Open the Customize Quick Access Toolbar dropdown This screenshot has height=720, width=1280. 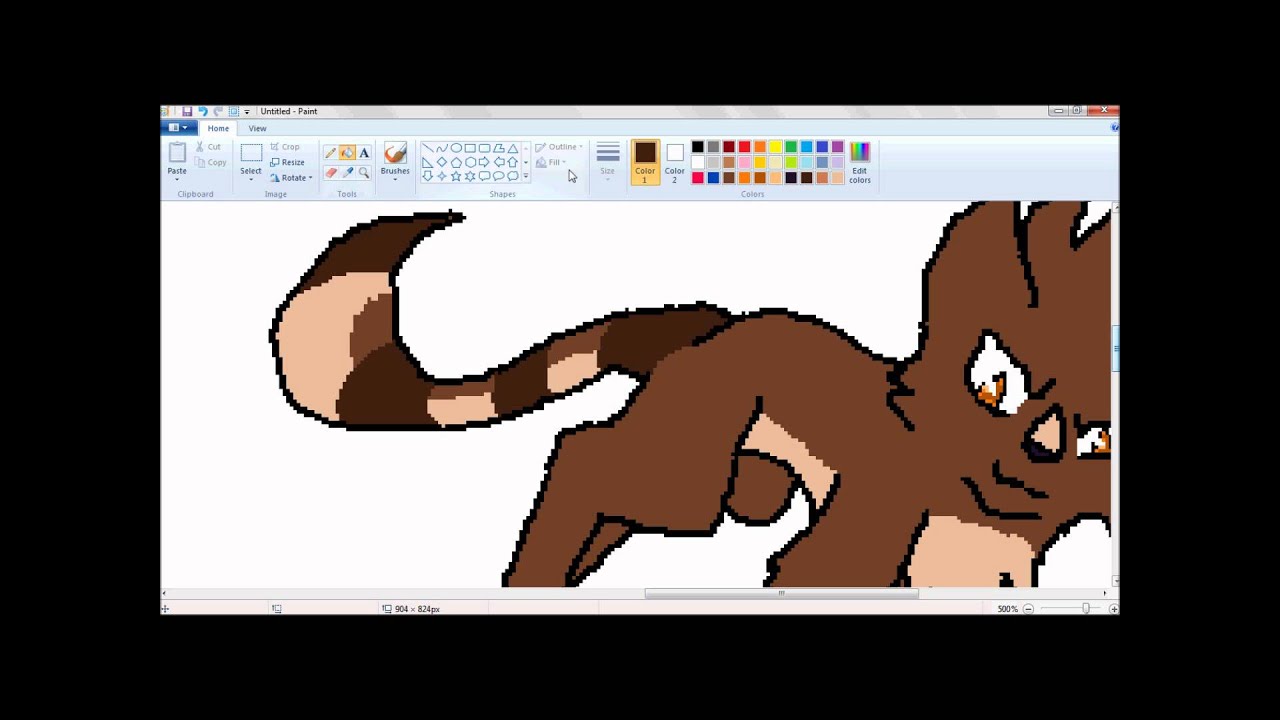247,111
